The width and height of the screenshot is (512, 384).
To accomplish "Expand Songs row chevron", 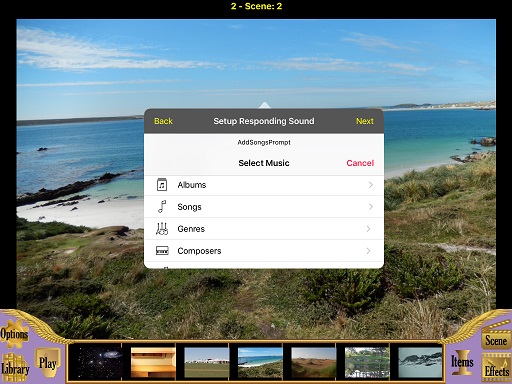I will 371,207.
